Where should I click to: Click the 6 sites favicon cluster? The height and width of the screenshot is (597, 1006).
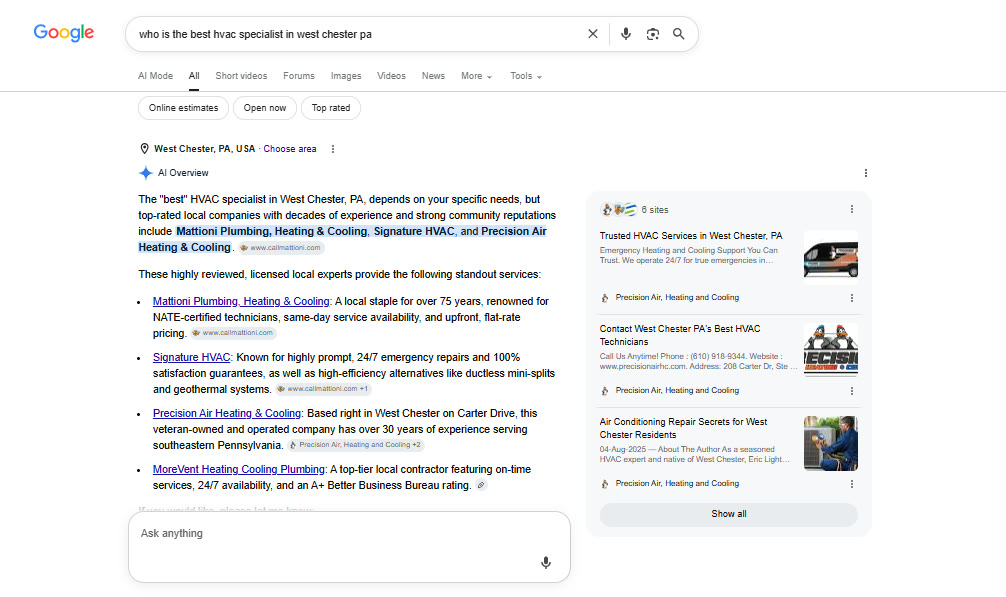pyautogui.click(x=618, y=210)
